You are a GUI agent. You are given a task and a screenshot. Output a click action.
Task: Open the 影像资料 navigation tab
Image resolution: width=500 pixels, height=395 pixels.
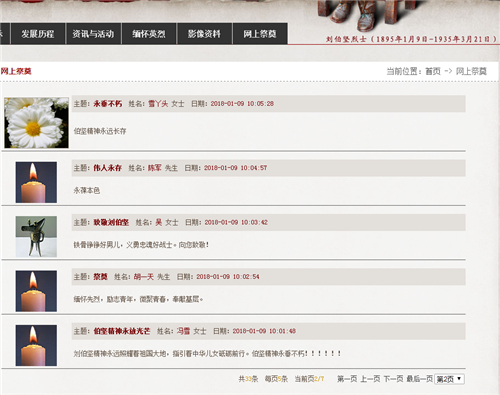point(204,34)
